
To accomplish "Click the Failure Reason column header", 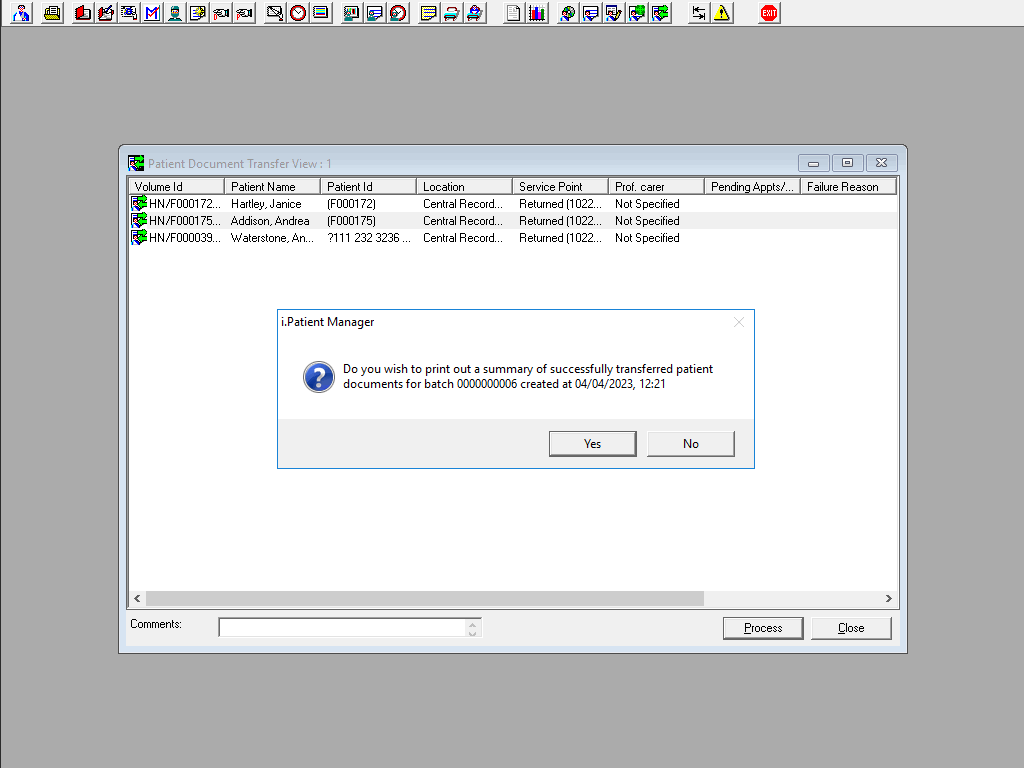I will click(848, 187).
